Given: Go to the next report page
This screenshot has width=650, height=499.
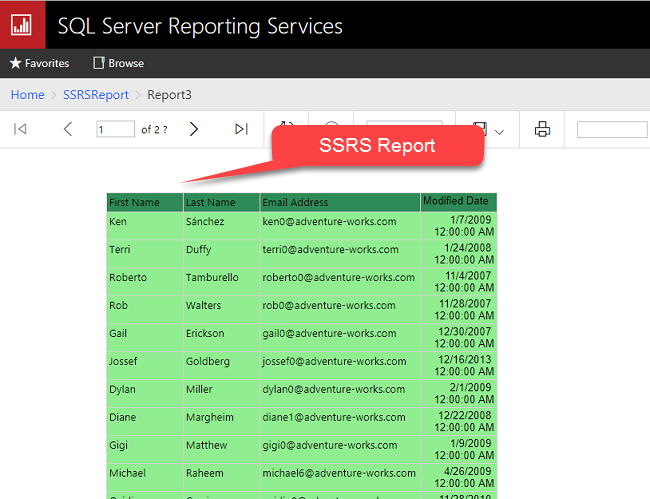Looking at the screenshot, I should coord(193,129).
